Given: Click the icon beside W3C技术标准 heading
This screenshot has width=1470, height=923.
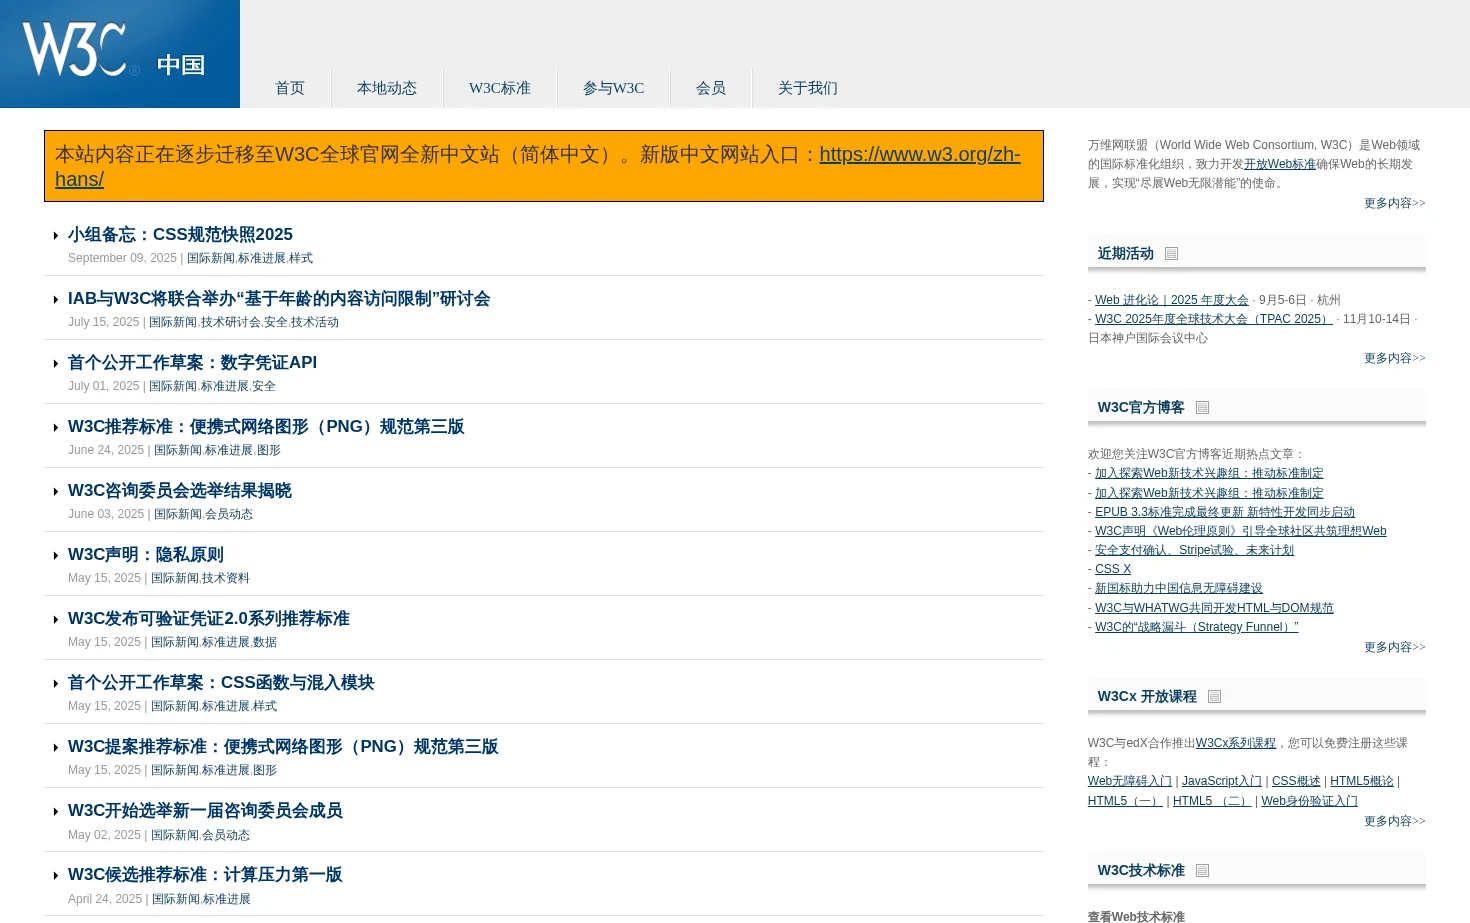Looking at the screenshot, I should coord(1203,871).
